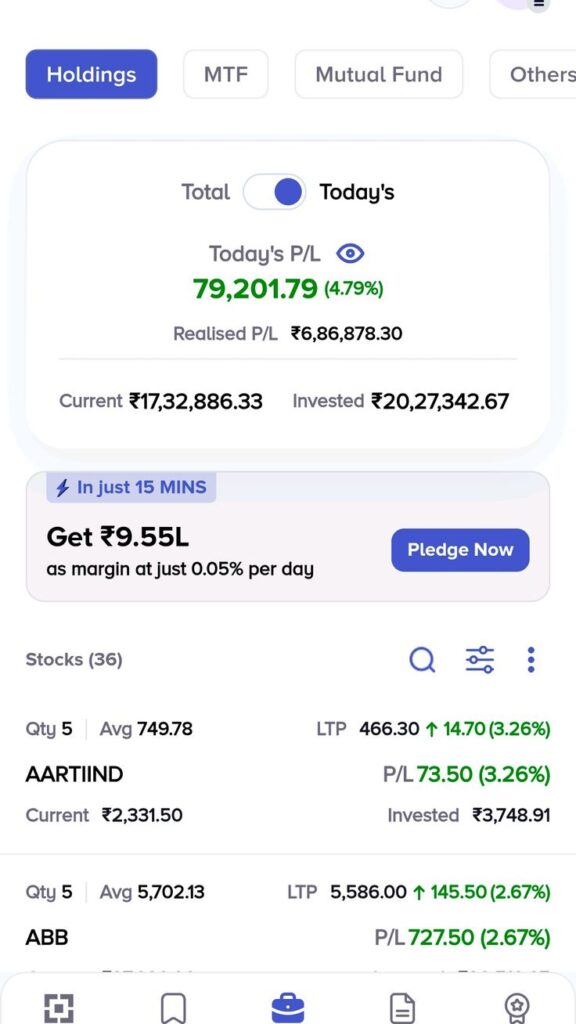Open the filter sliders icon for stocks

480,660
